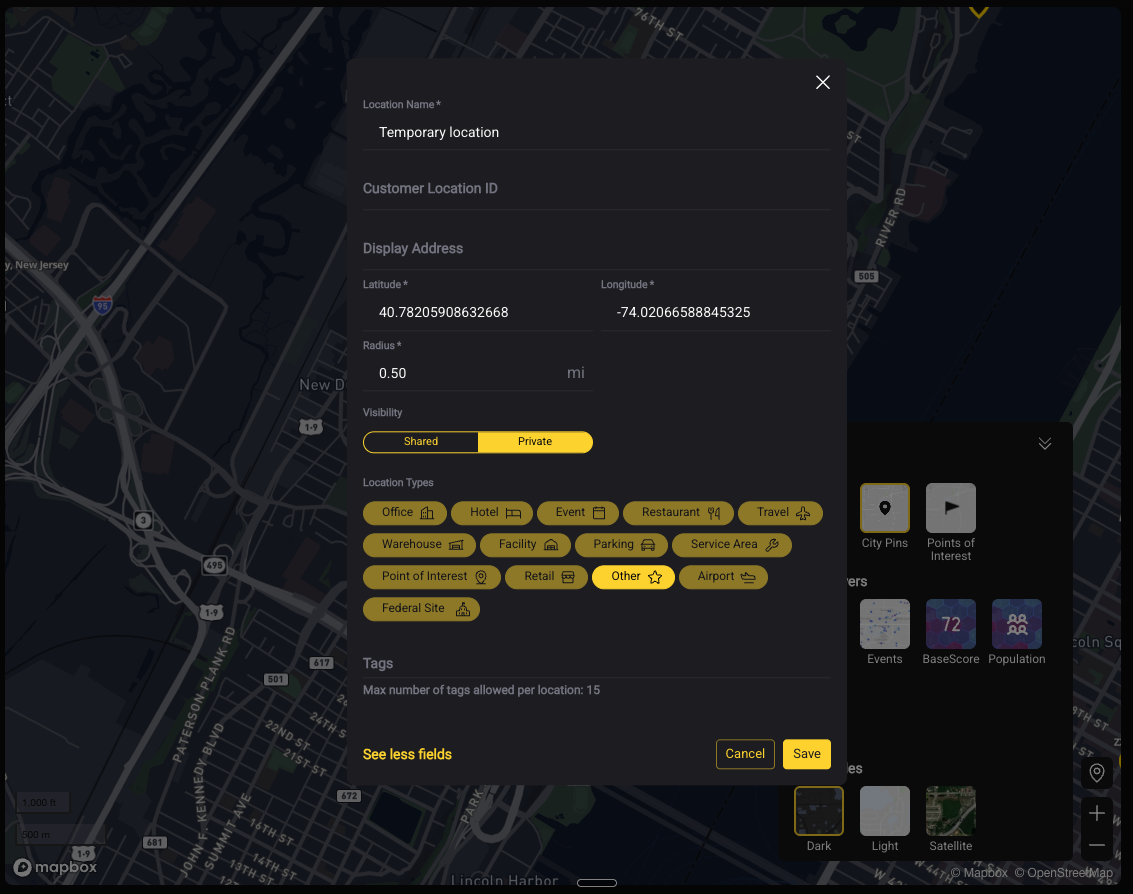The image size is (1133, 894).
Task: Set visibility to Shared
Action: click(421, 442)
